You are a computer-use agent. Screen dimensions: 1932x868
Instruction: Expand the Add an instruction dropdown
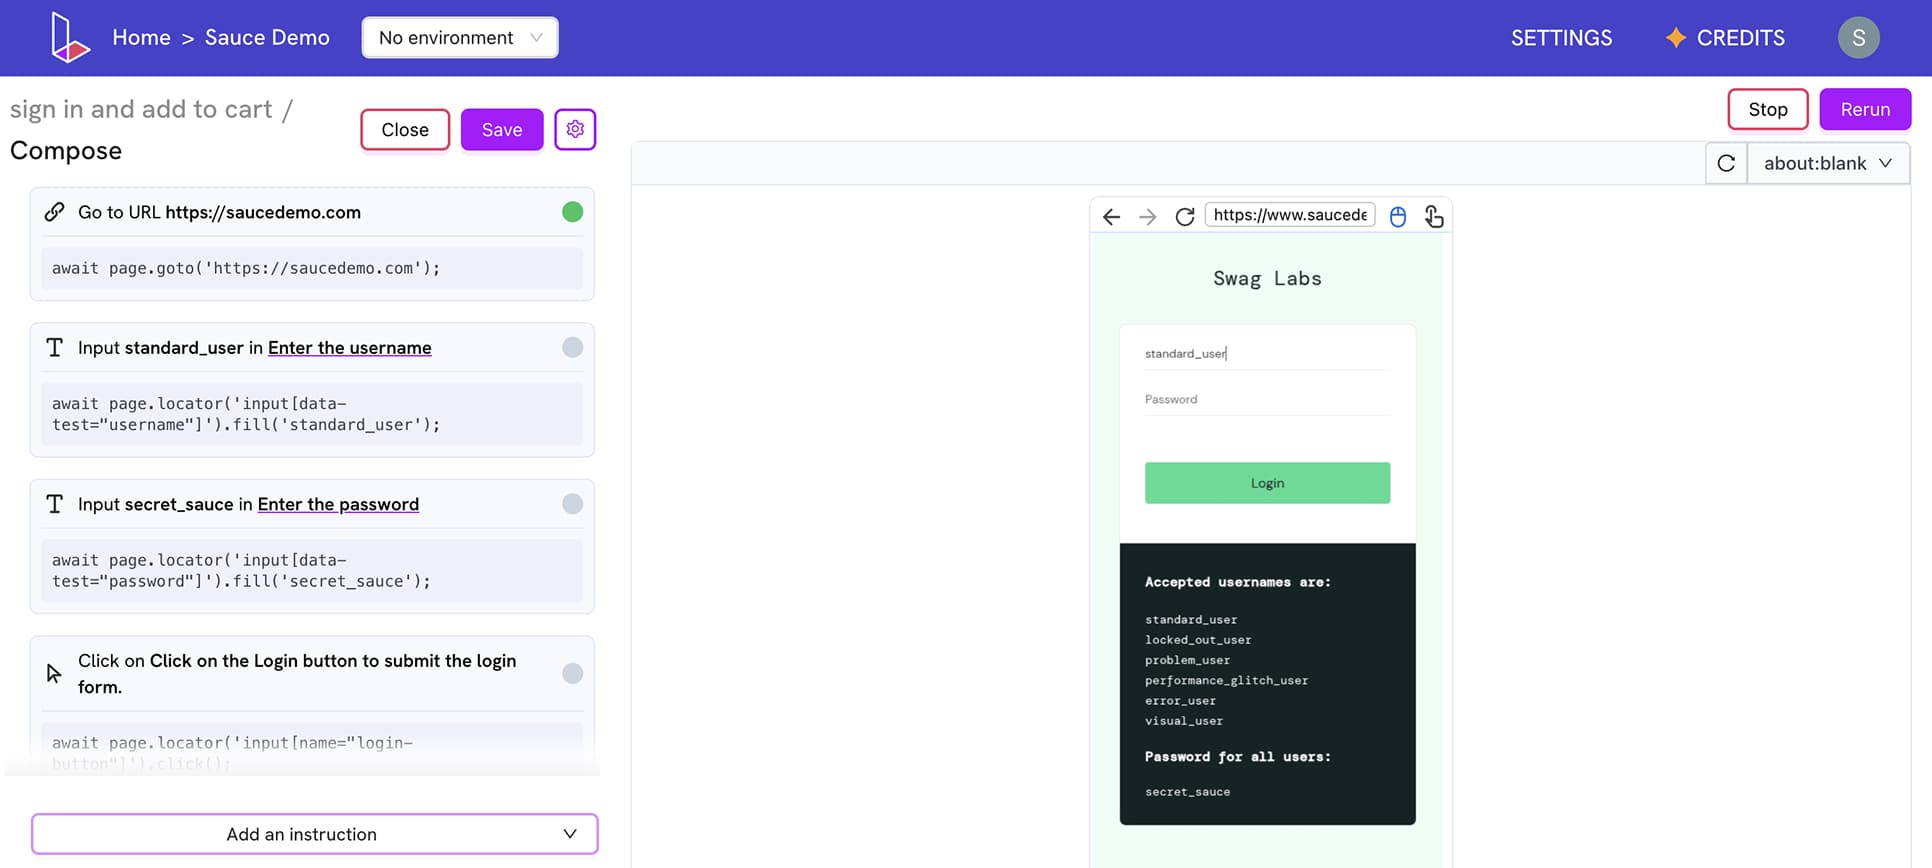coord(314,834)
